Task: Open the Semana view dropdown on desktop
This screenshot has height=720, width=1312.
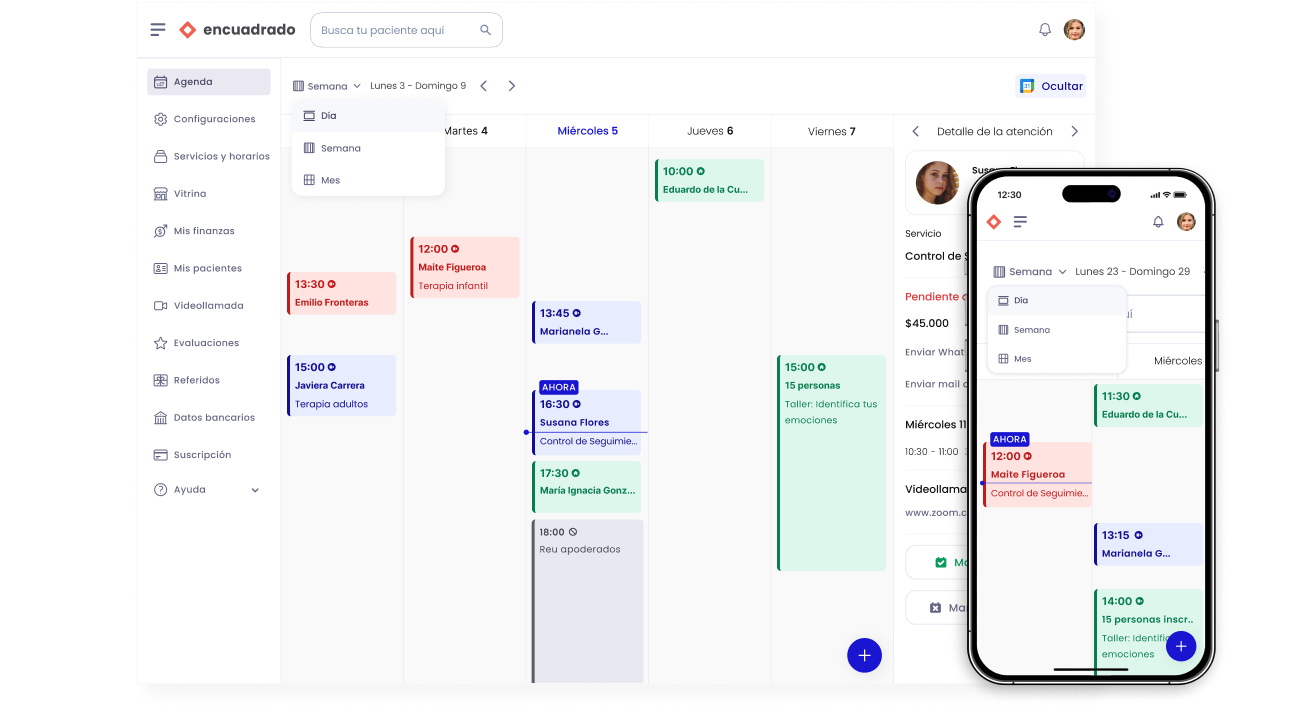Action: pos(327,86)
